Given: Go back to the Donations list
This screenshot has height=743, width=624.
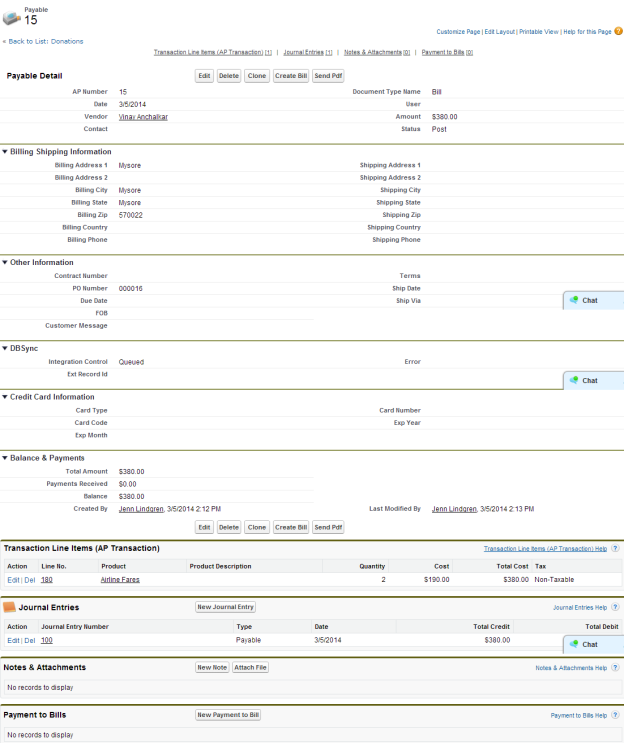Looking at the screenshot, I should (x=44, y=41).
